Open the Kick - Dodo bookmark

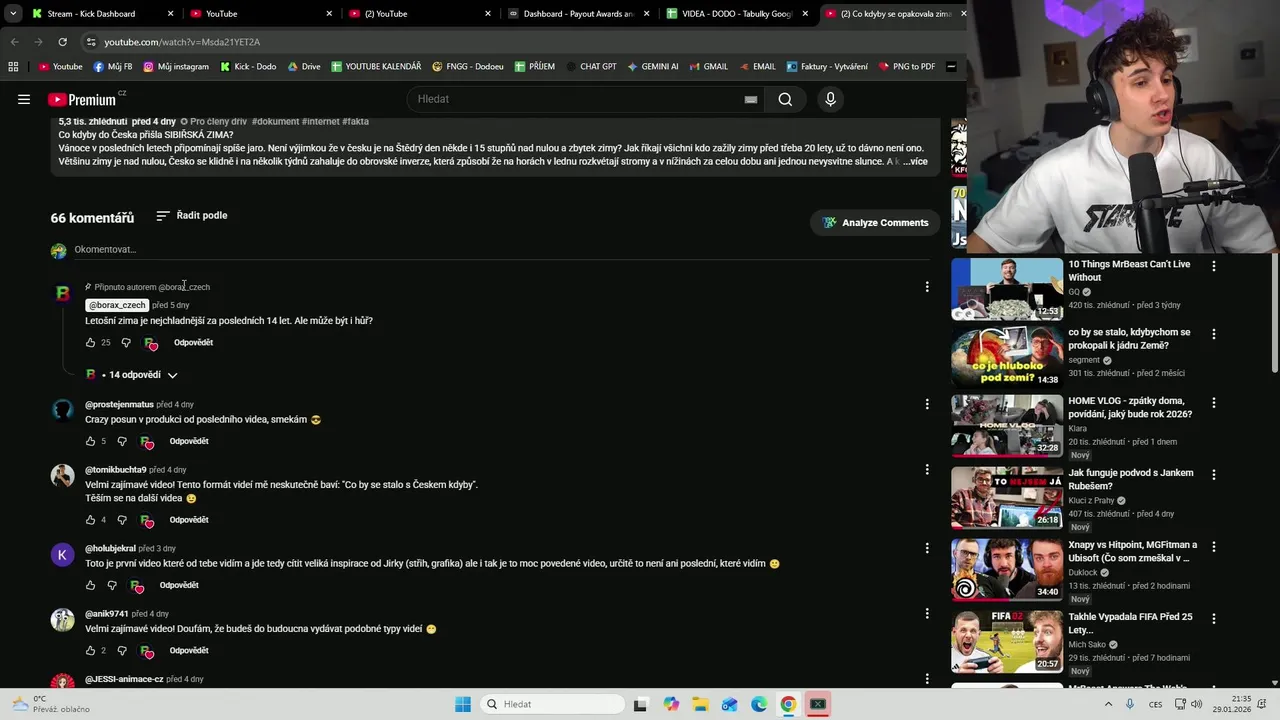(248, 67)
